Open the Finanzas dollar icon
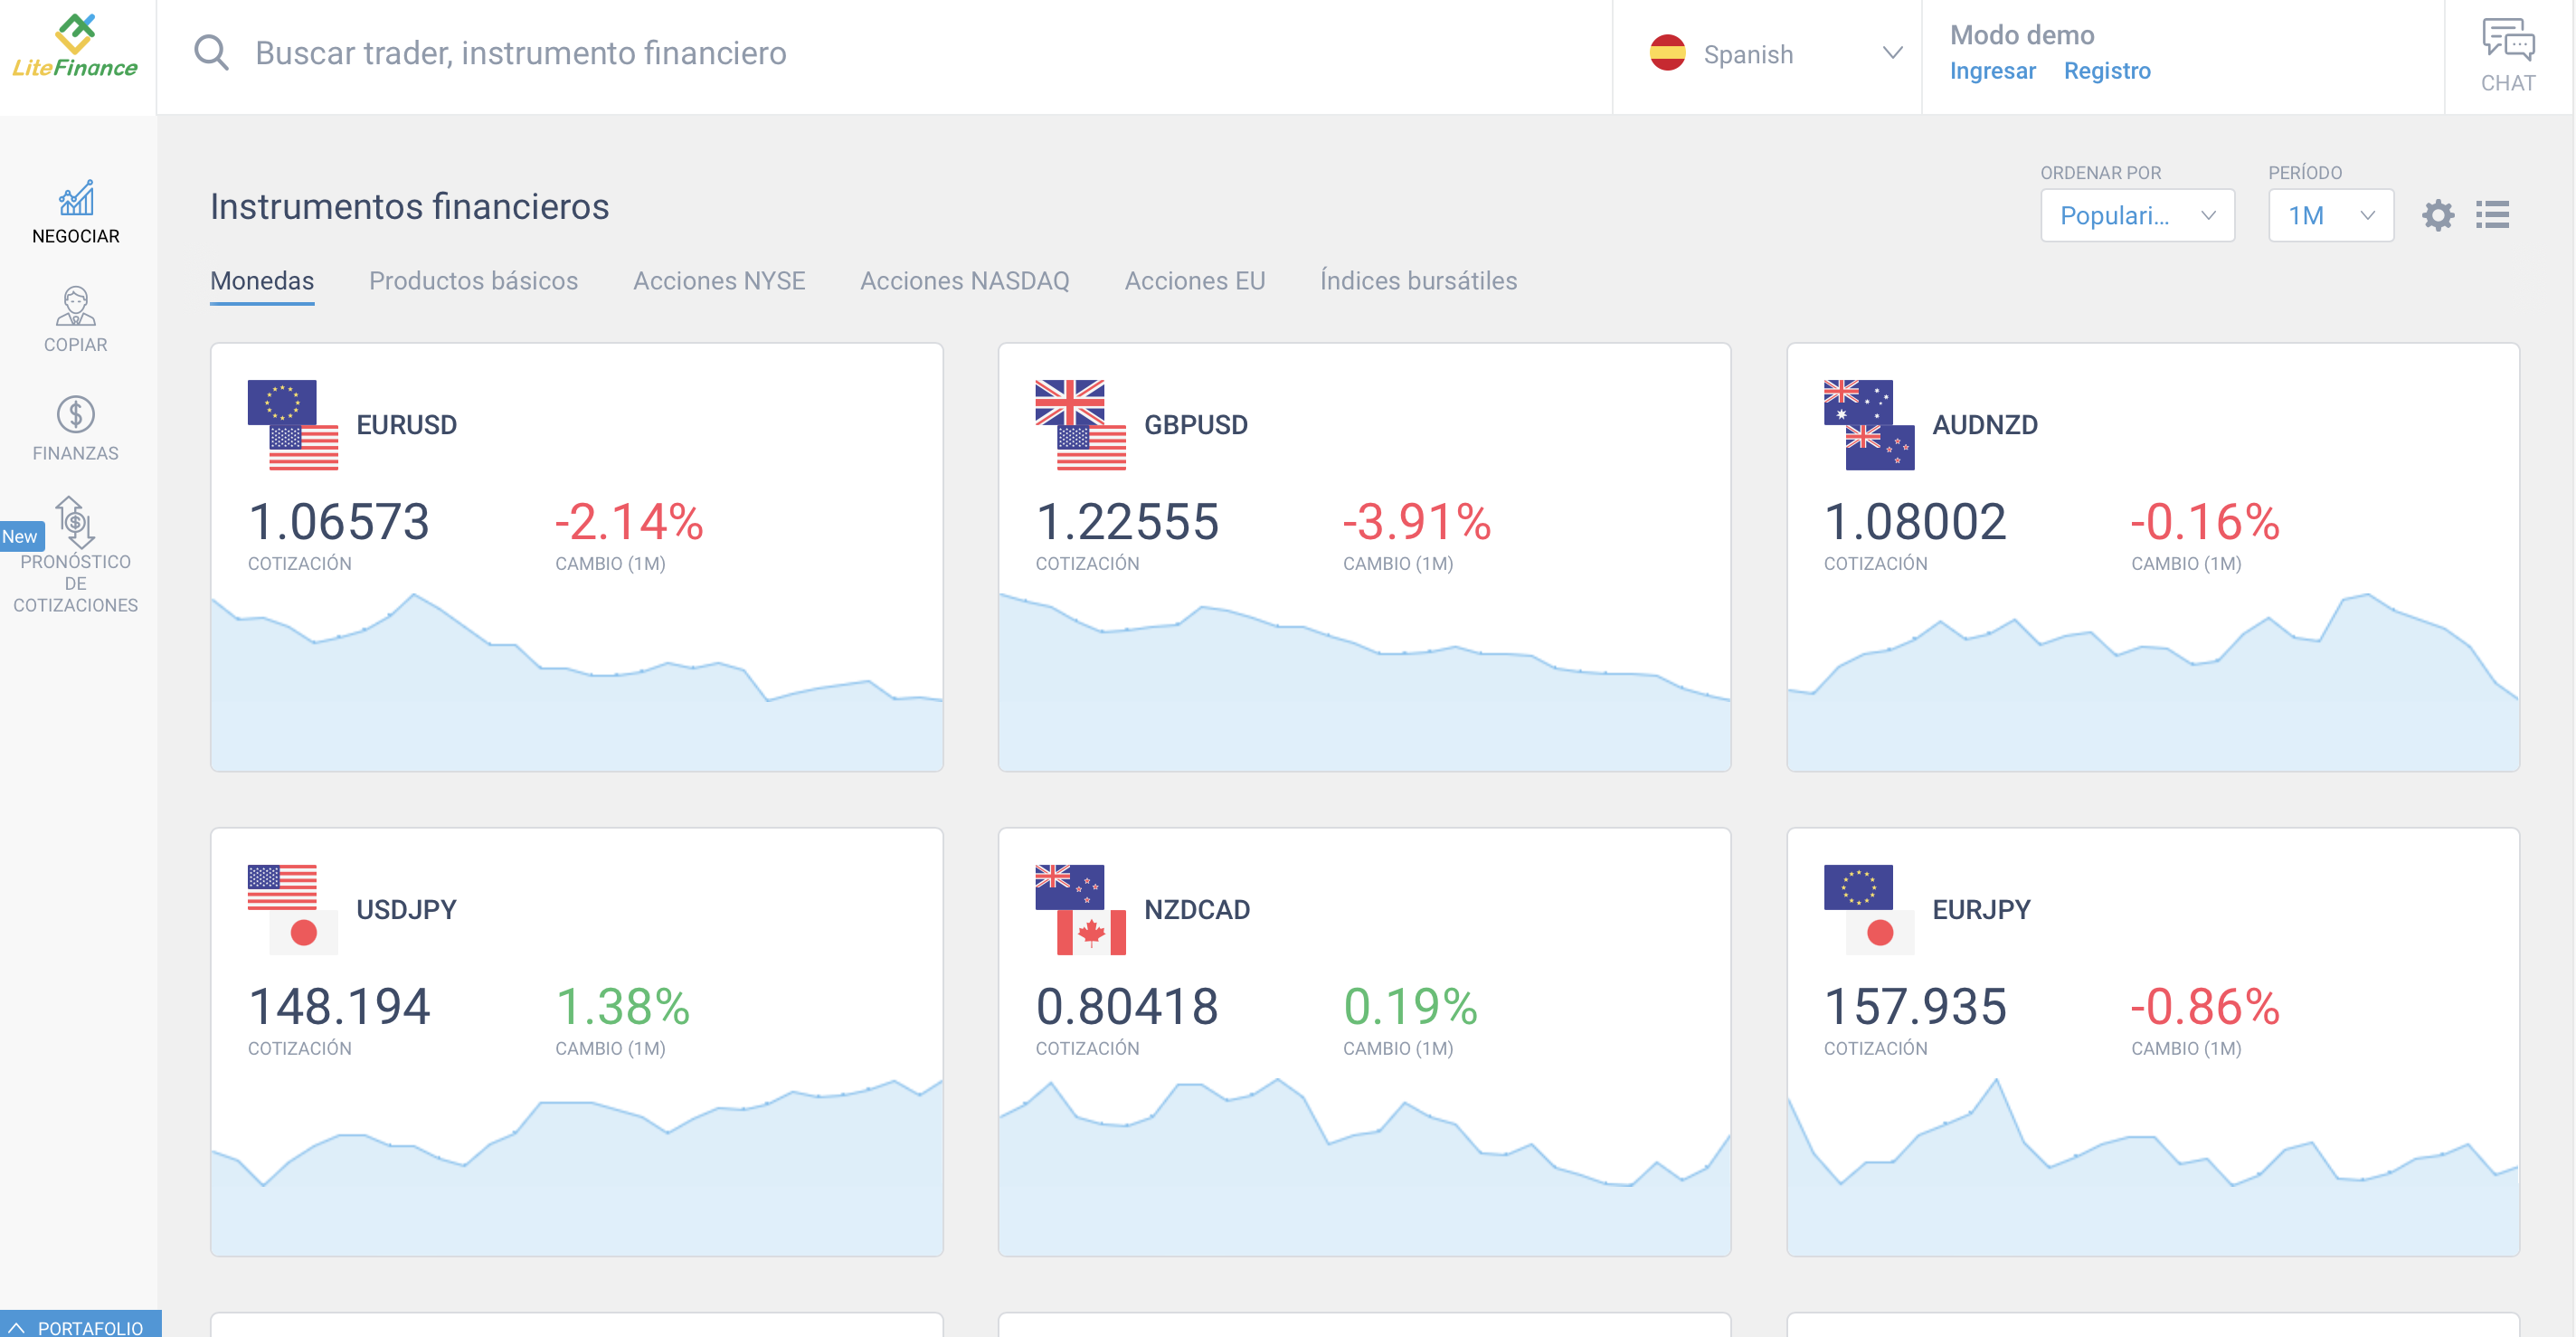Screen dimensions: 2576x1337 (x=76, y=414)
